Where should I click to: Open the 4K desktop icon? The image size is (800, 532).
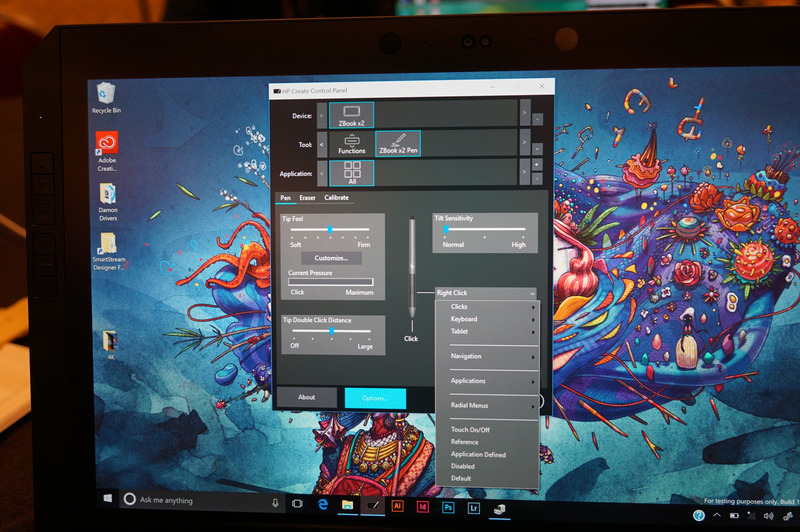click(110, 345)
